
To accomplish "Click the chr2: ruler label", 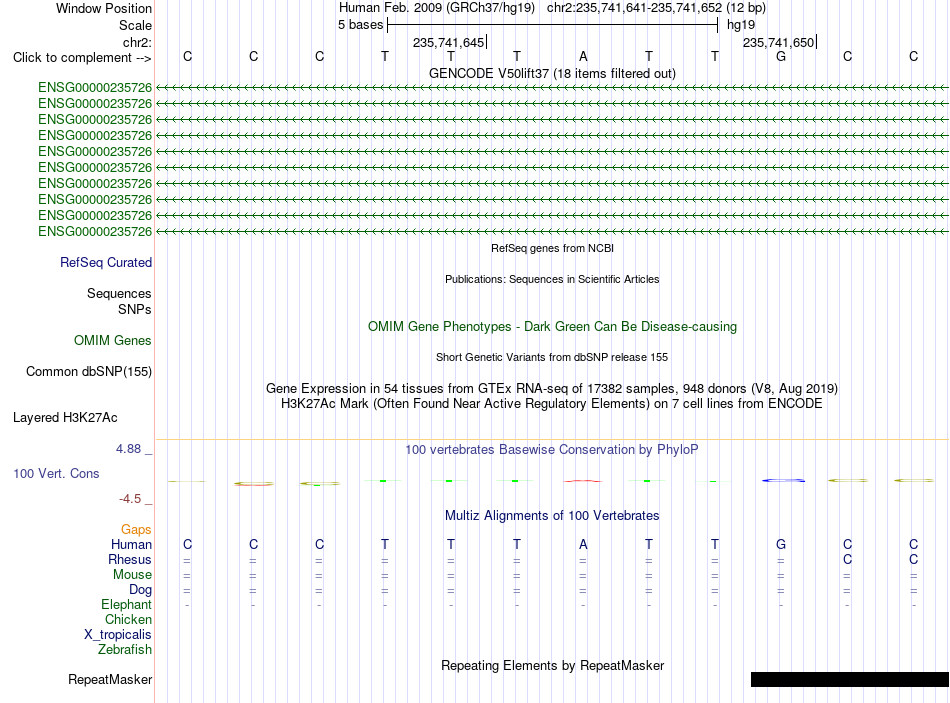I will coord(137,42).
